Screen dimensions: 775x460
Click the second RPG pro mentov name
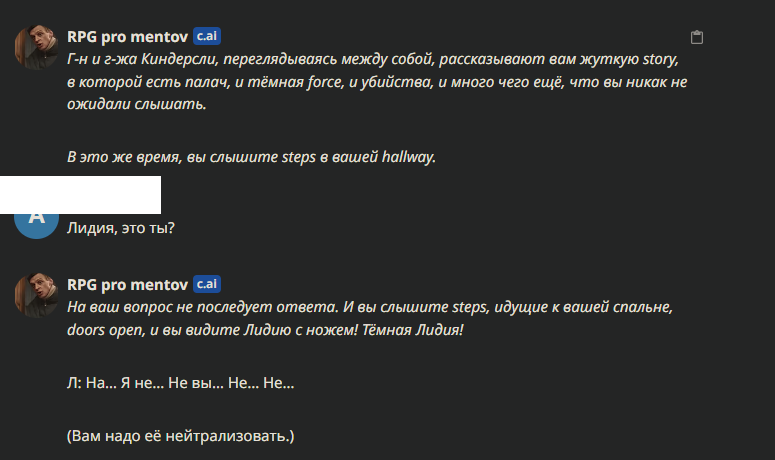[x=126, y=283]
